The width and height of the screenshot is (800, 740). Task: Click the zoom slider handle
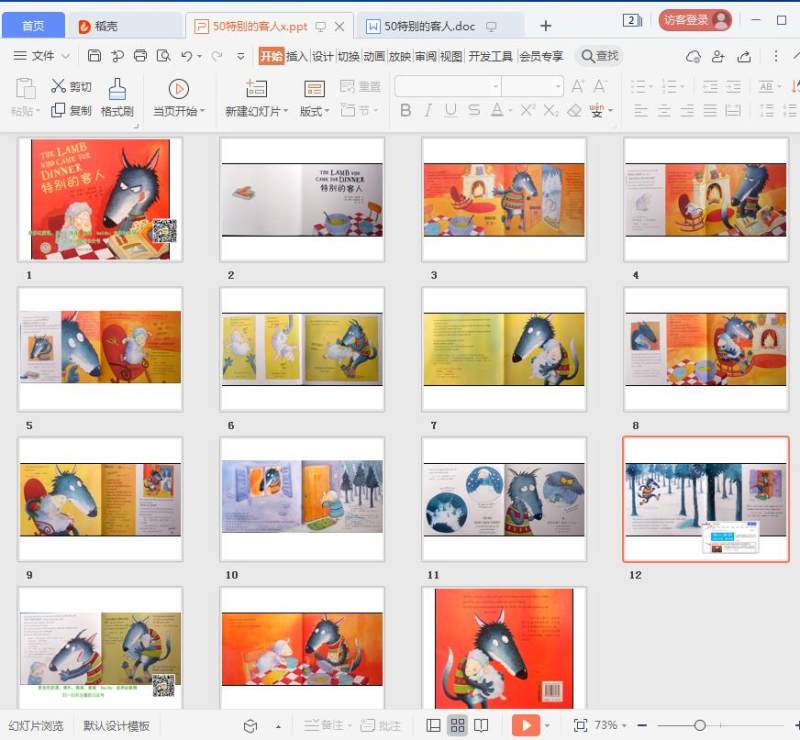coord(699,725)
